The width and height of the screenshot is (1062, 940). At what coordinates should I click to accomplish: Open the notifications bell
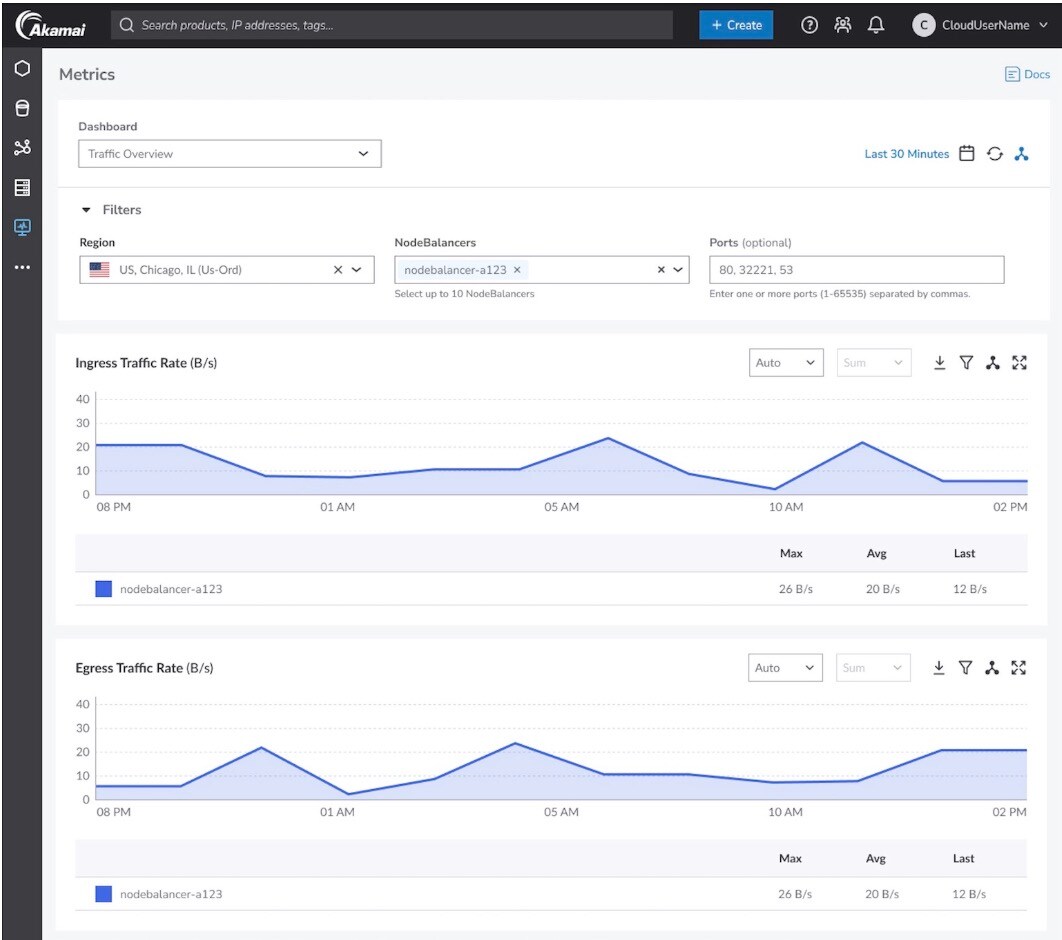[876, 25]
